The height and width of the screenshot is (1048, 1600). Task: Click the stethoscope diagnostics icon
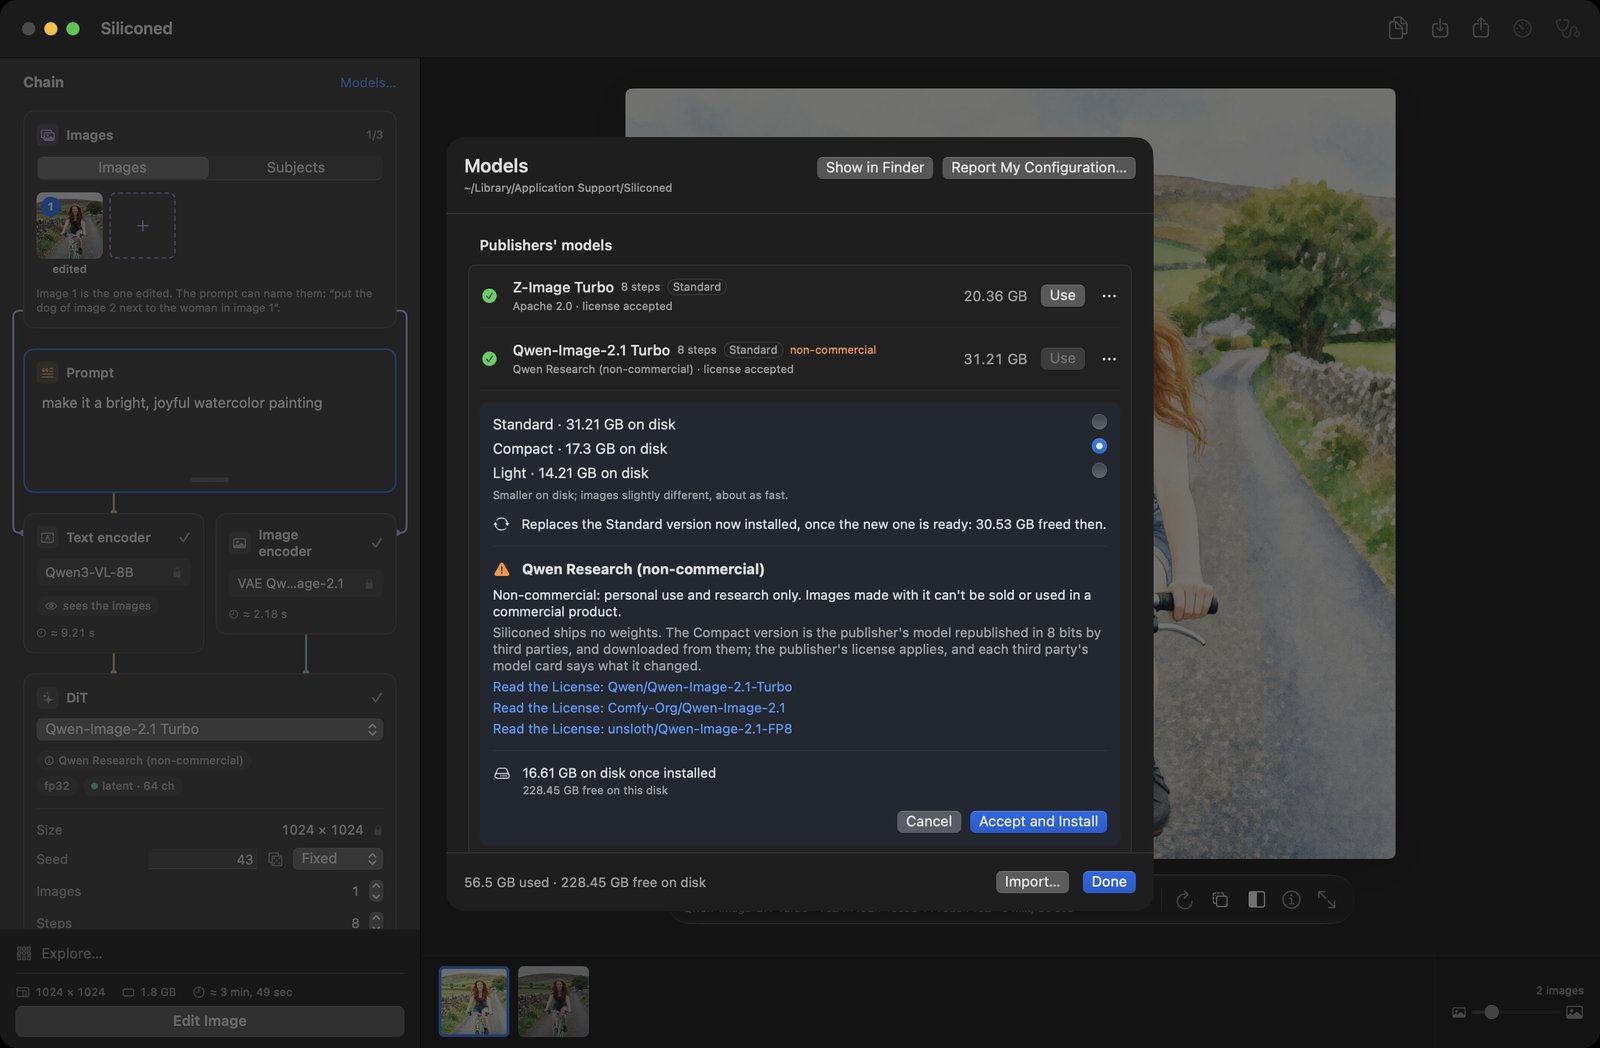pos(1567,28)
